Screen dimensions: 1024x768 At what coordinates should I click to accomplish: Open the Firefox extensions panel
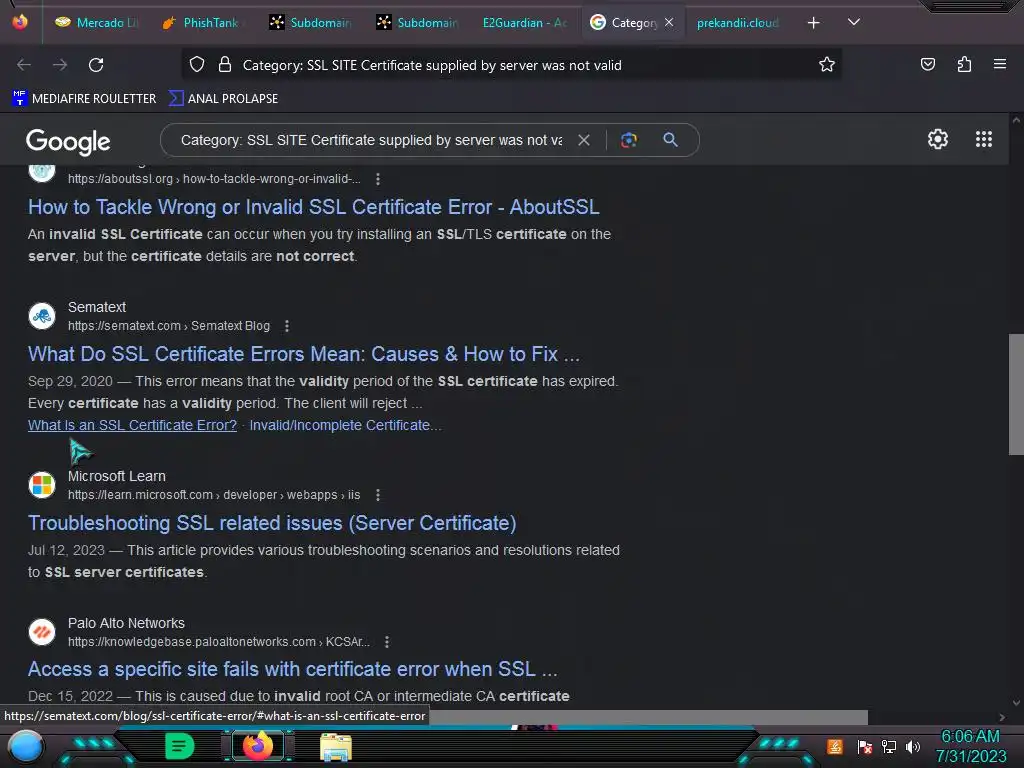(x=964, y=64)
